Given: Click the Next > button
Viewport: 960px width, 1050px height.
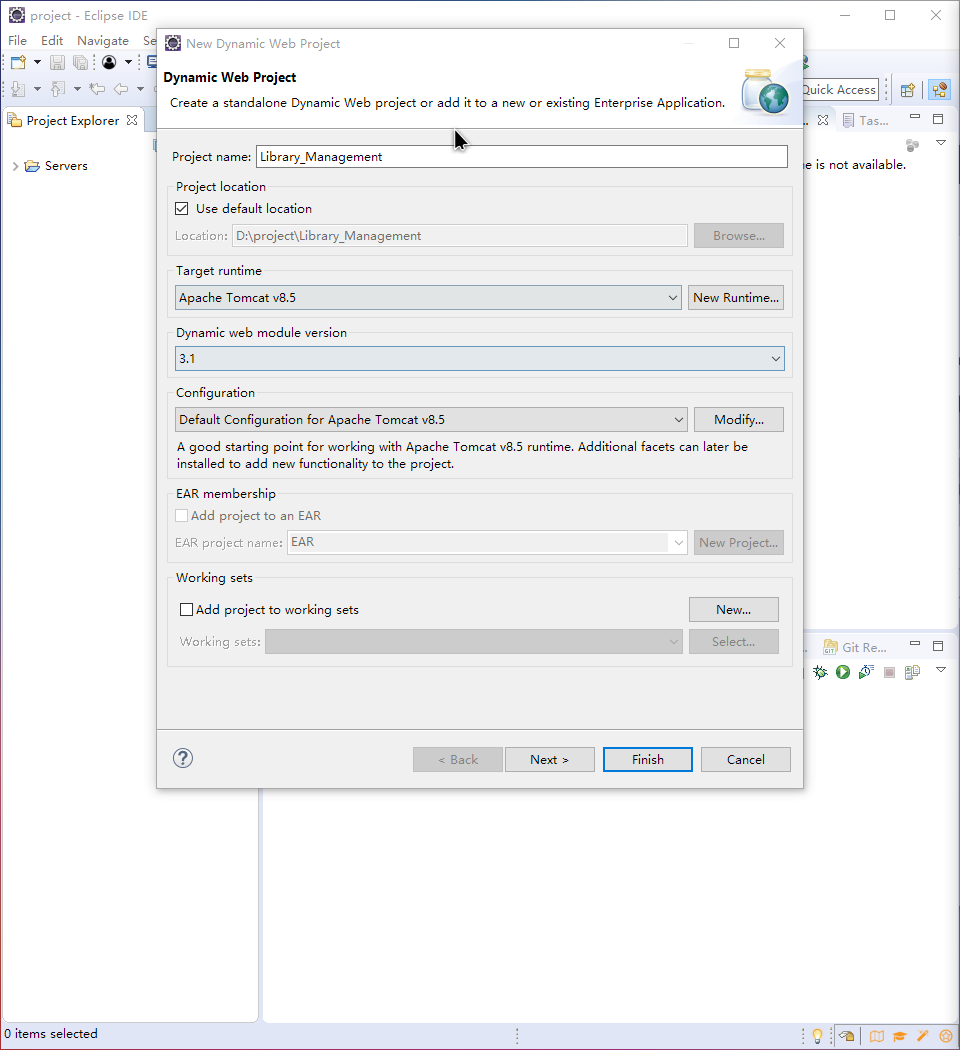Looking at the screenshot, I should click(550, 759).
